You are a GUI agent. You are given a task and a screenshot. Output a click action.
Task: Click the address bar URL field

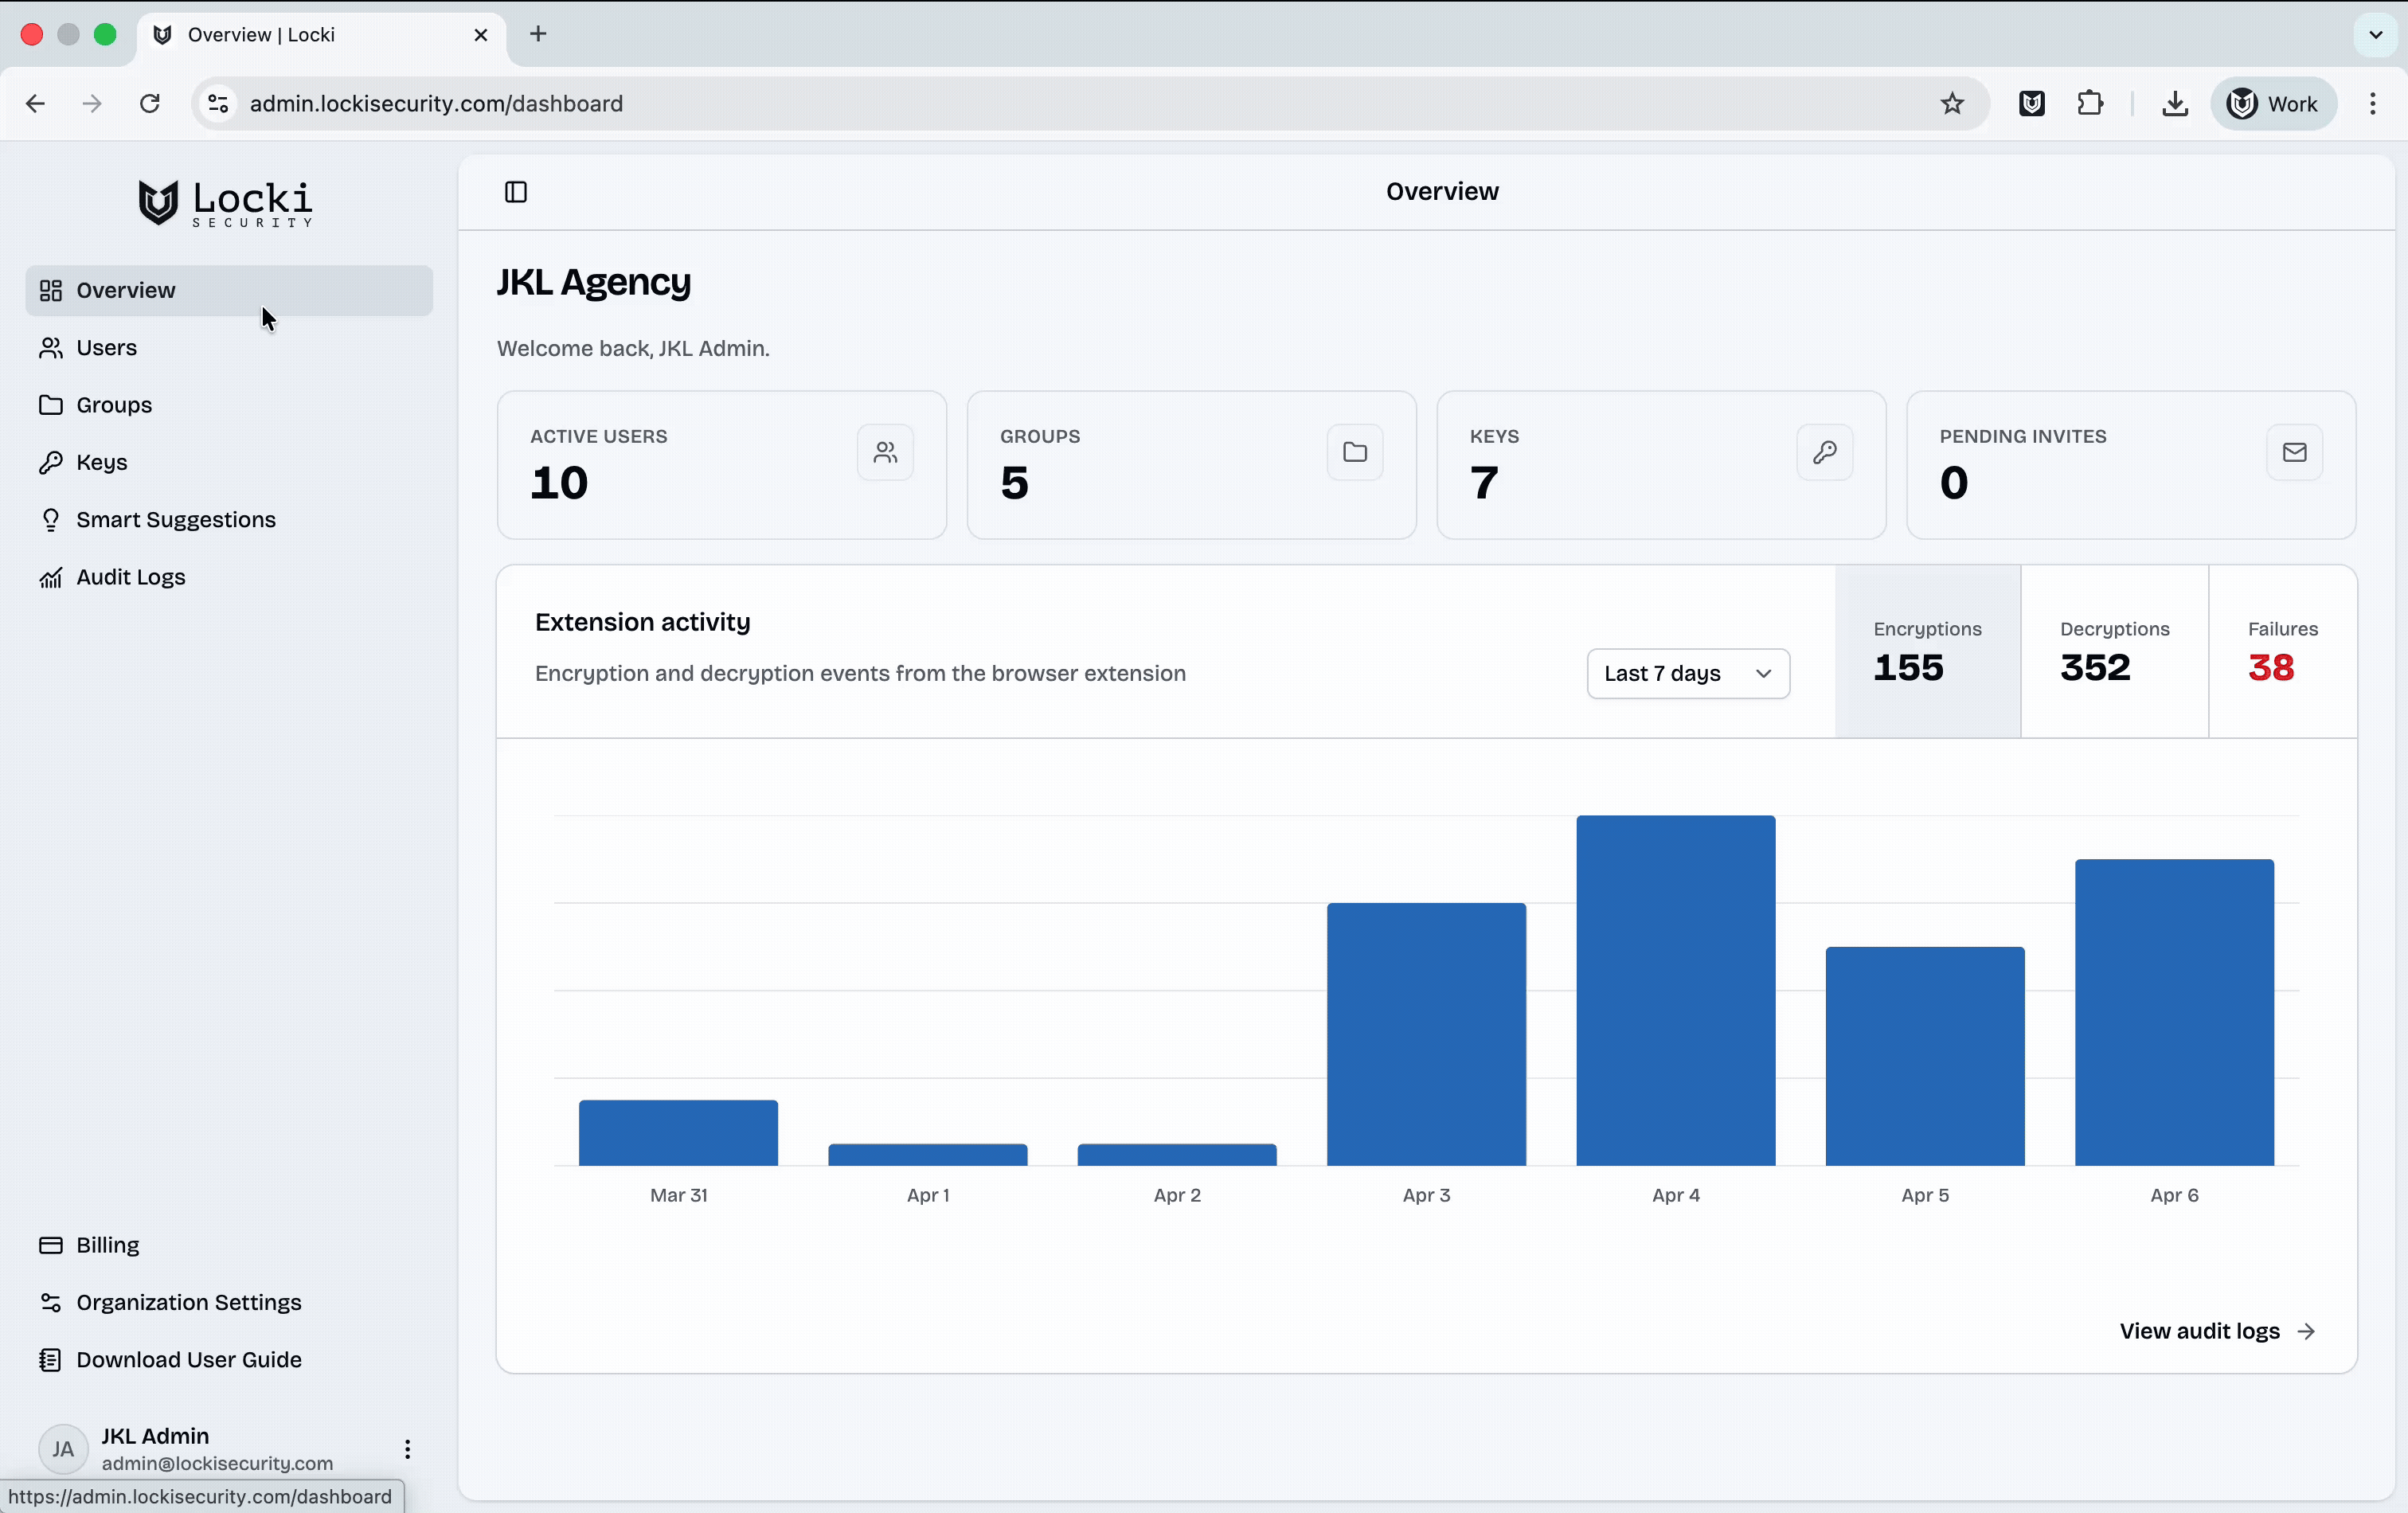pyautogui.click(x=1000, y=104)
